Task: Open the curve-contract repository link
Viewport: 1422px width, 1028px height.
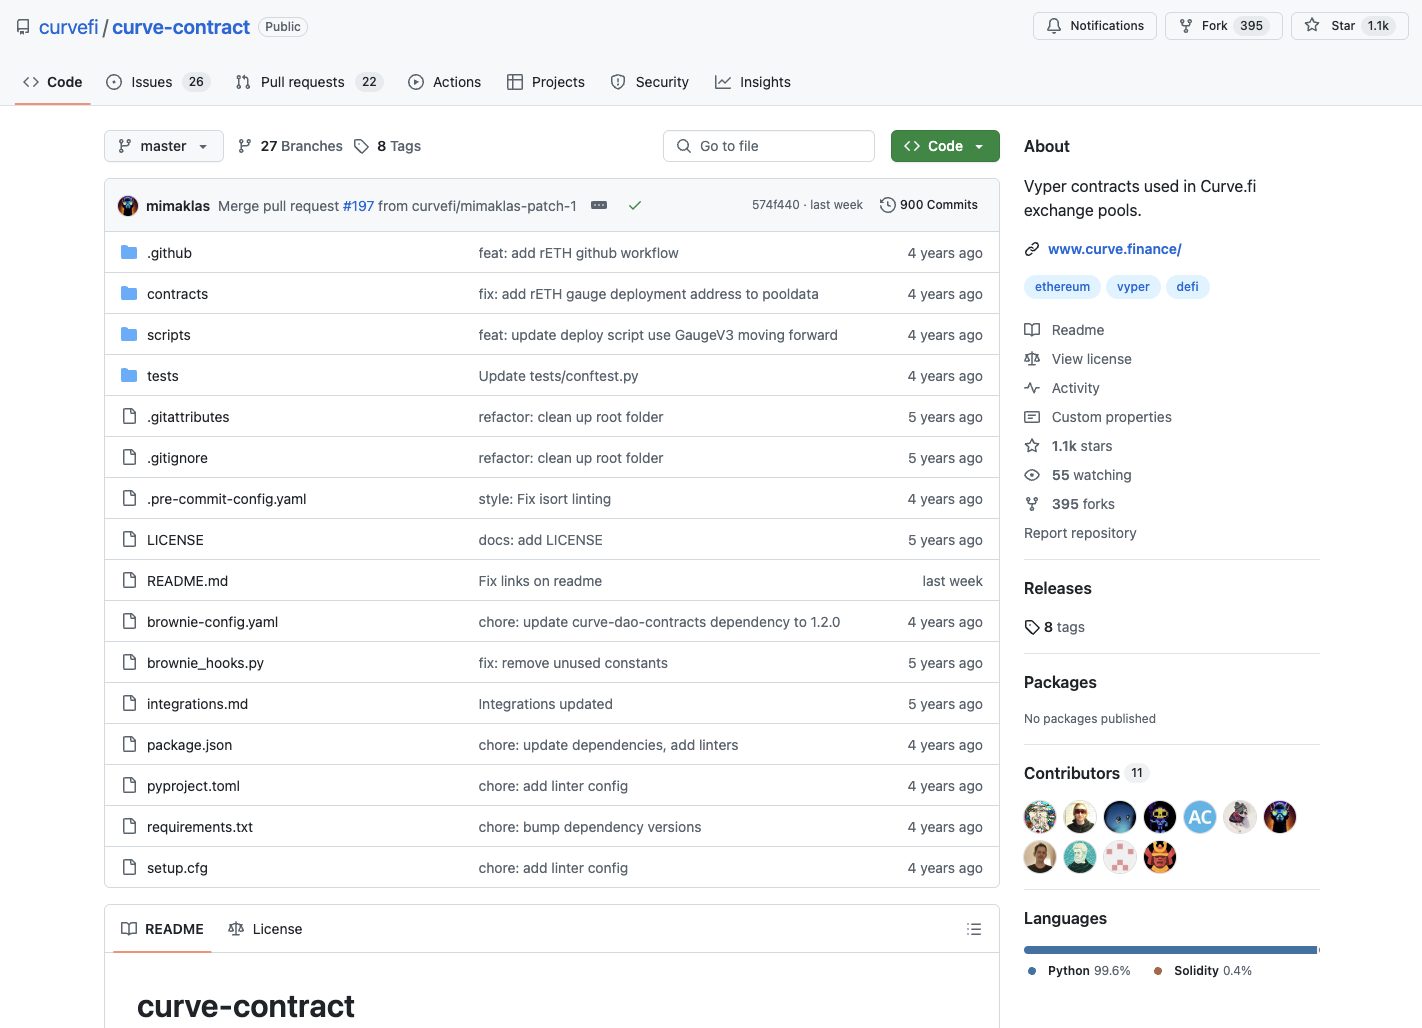Action: point(181,27)
